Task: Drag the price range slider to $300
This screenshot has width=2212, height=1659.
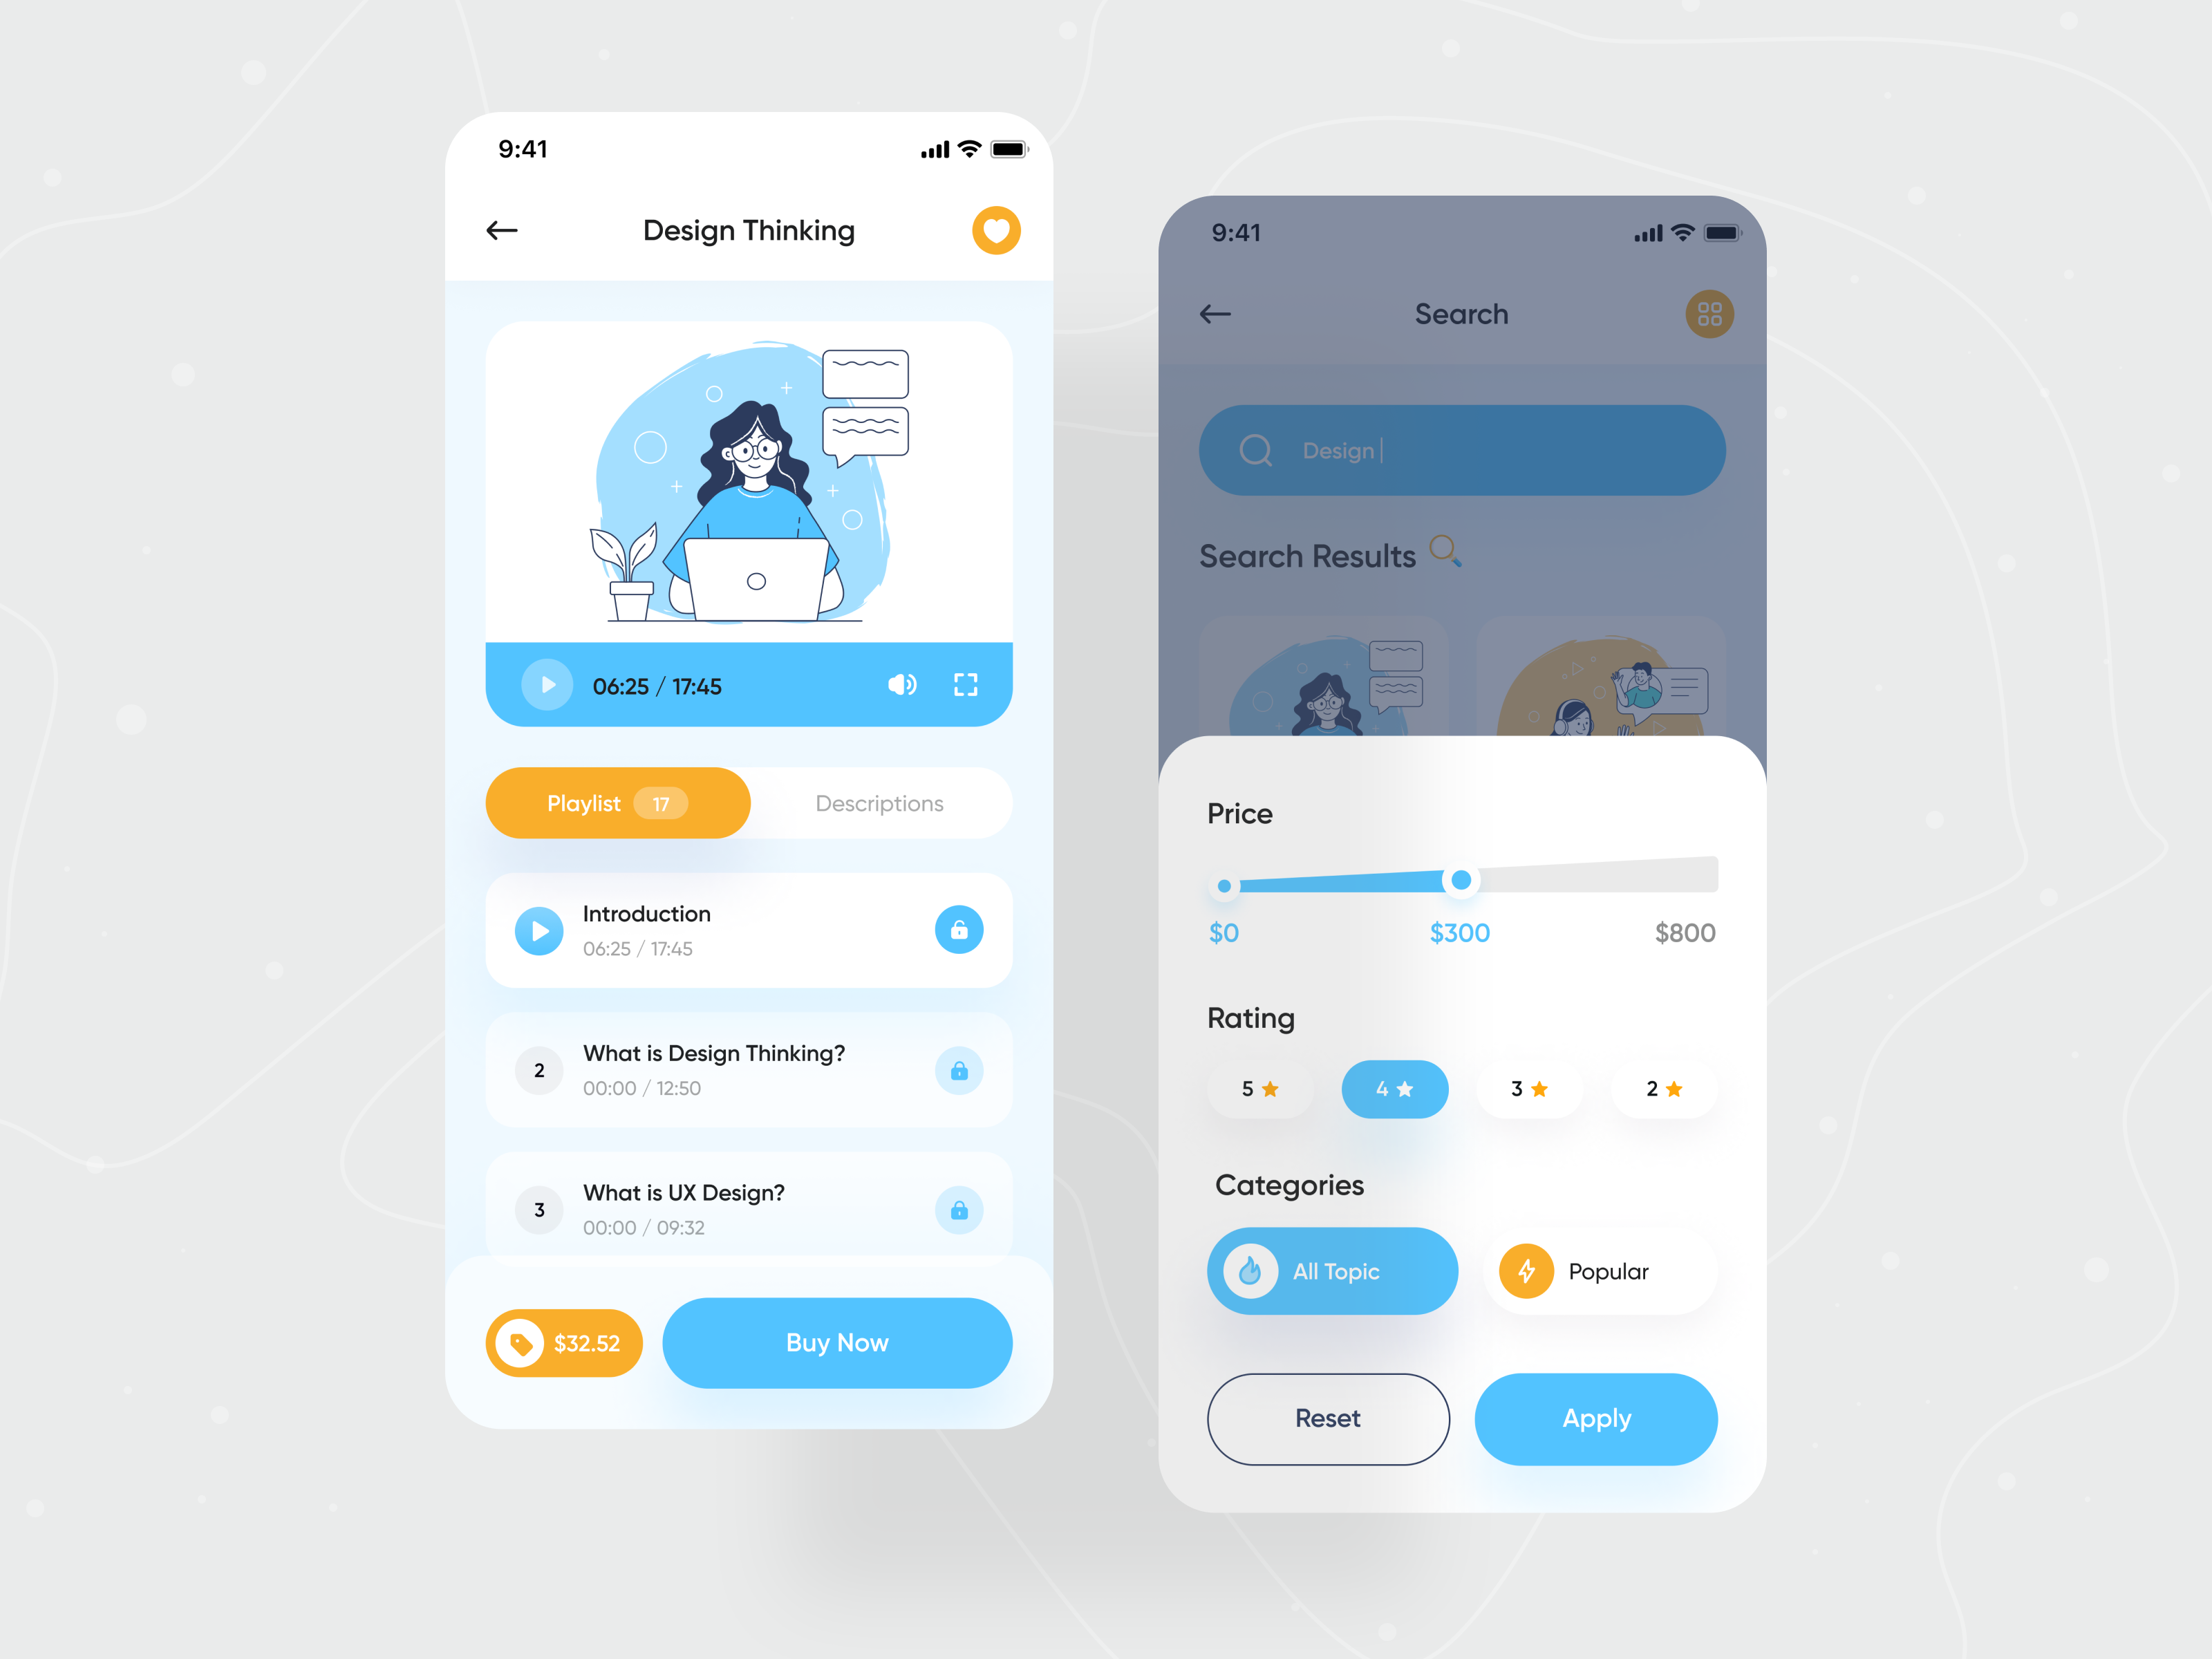Action: (1459, 879)
